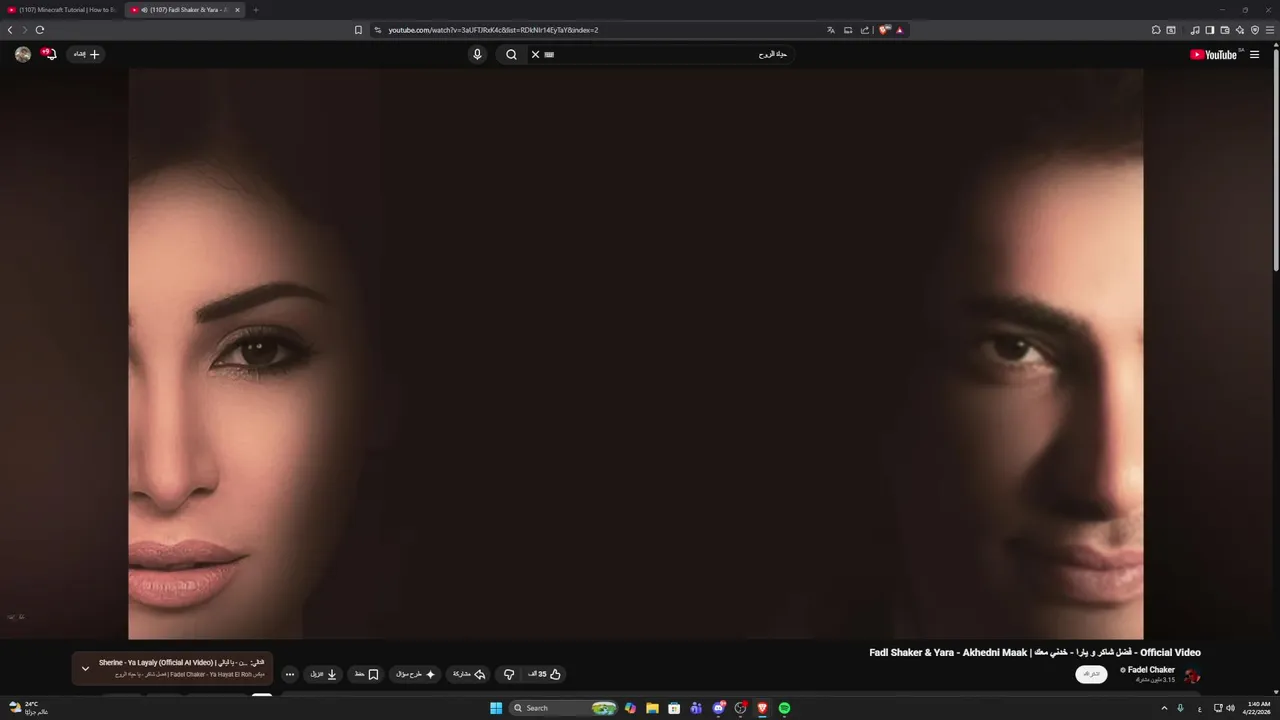This screenshot has height=720, width=1280.
Task: Open Microsoft Store from the taskbar
Action: (674, 708)
